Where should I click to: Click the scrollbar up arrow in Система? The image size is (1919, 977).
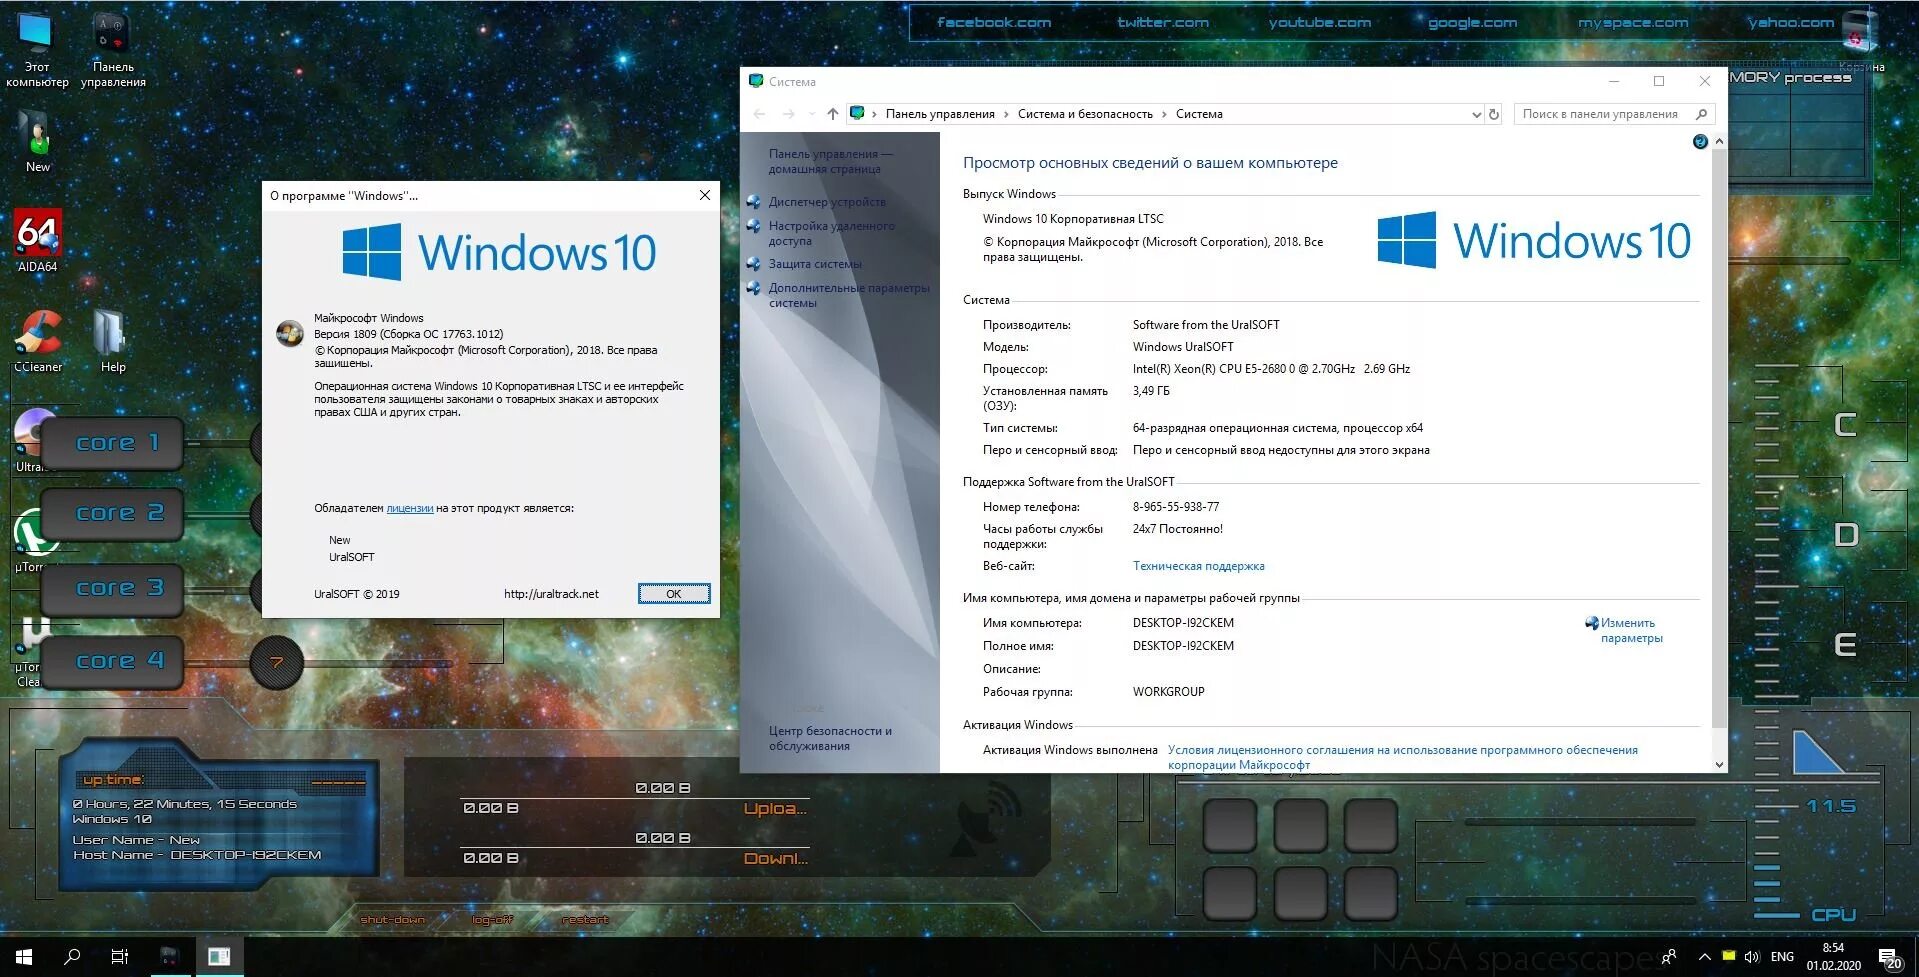coord(1719,142)
